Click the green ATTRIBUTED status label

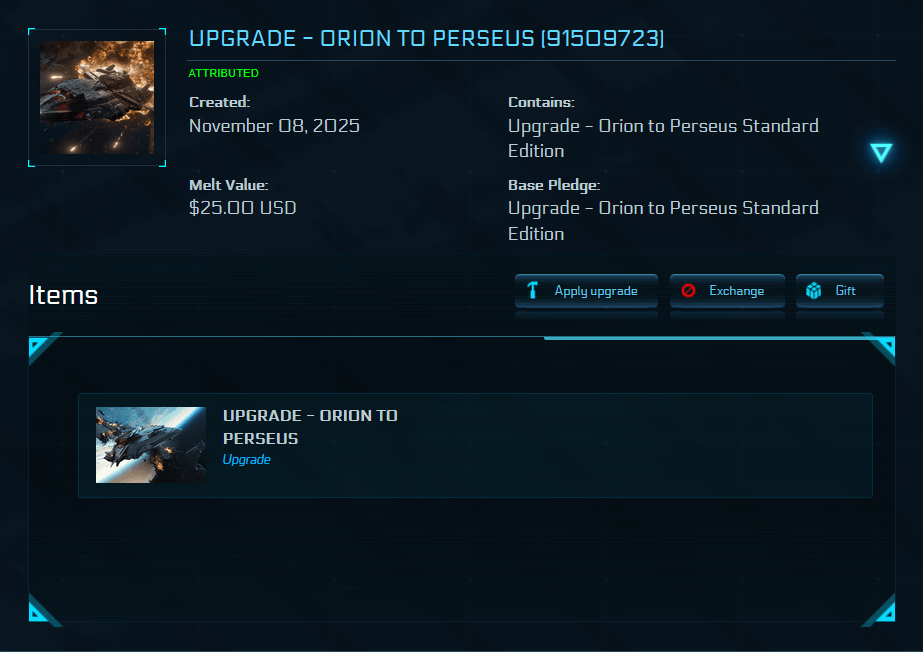(x=223, y=73)
